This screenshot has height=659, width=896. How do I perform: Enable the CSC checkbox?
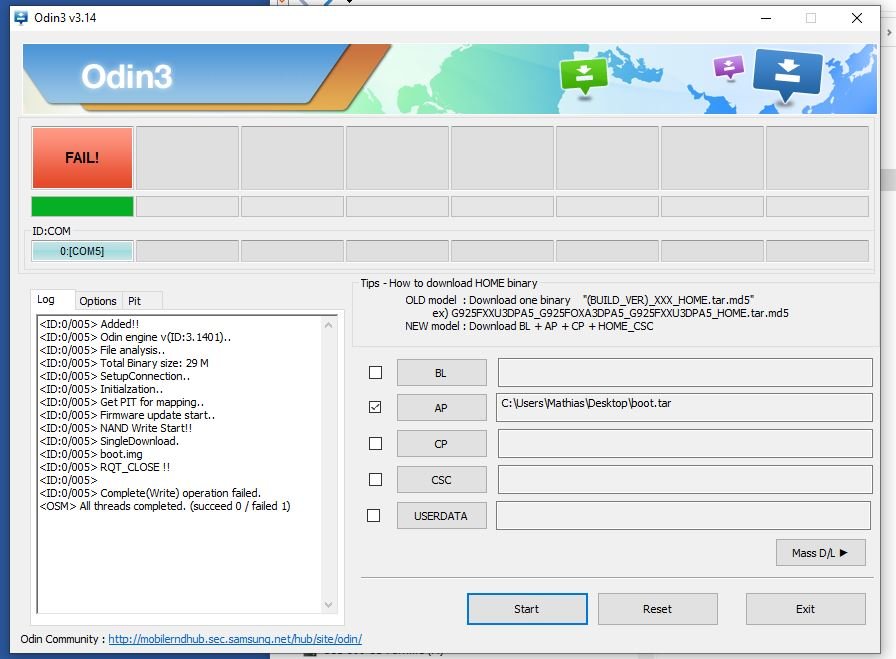pos(375,480)
